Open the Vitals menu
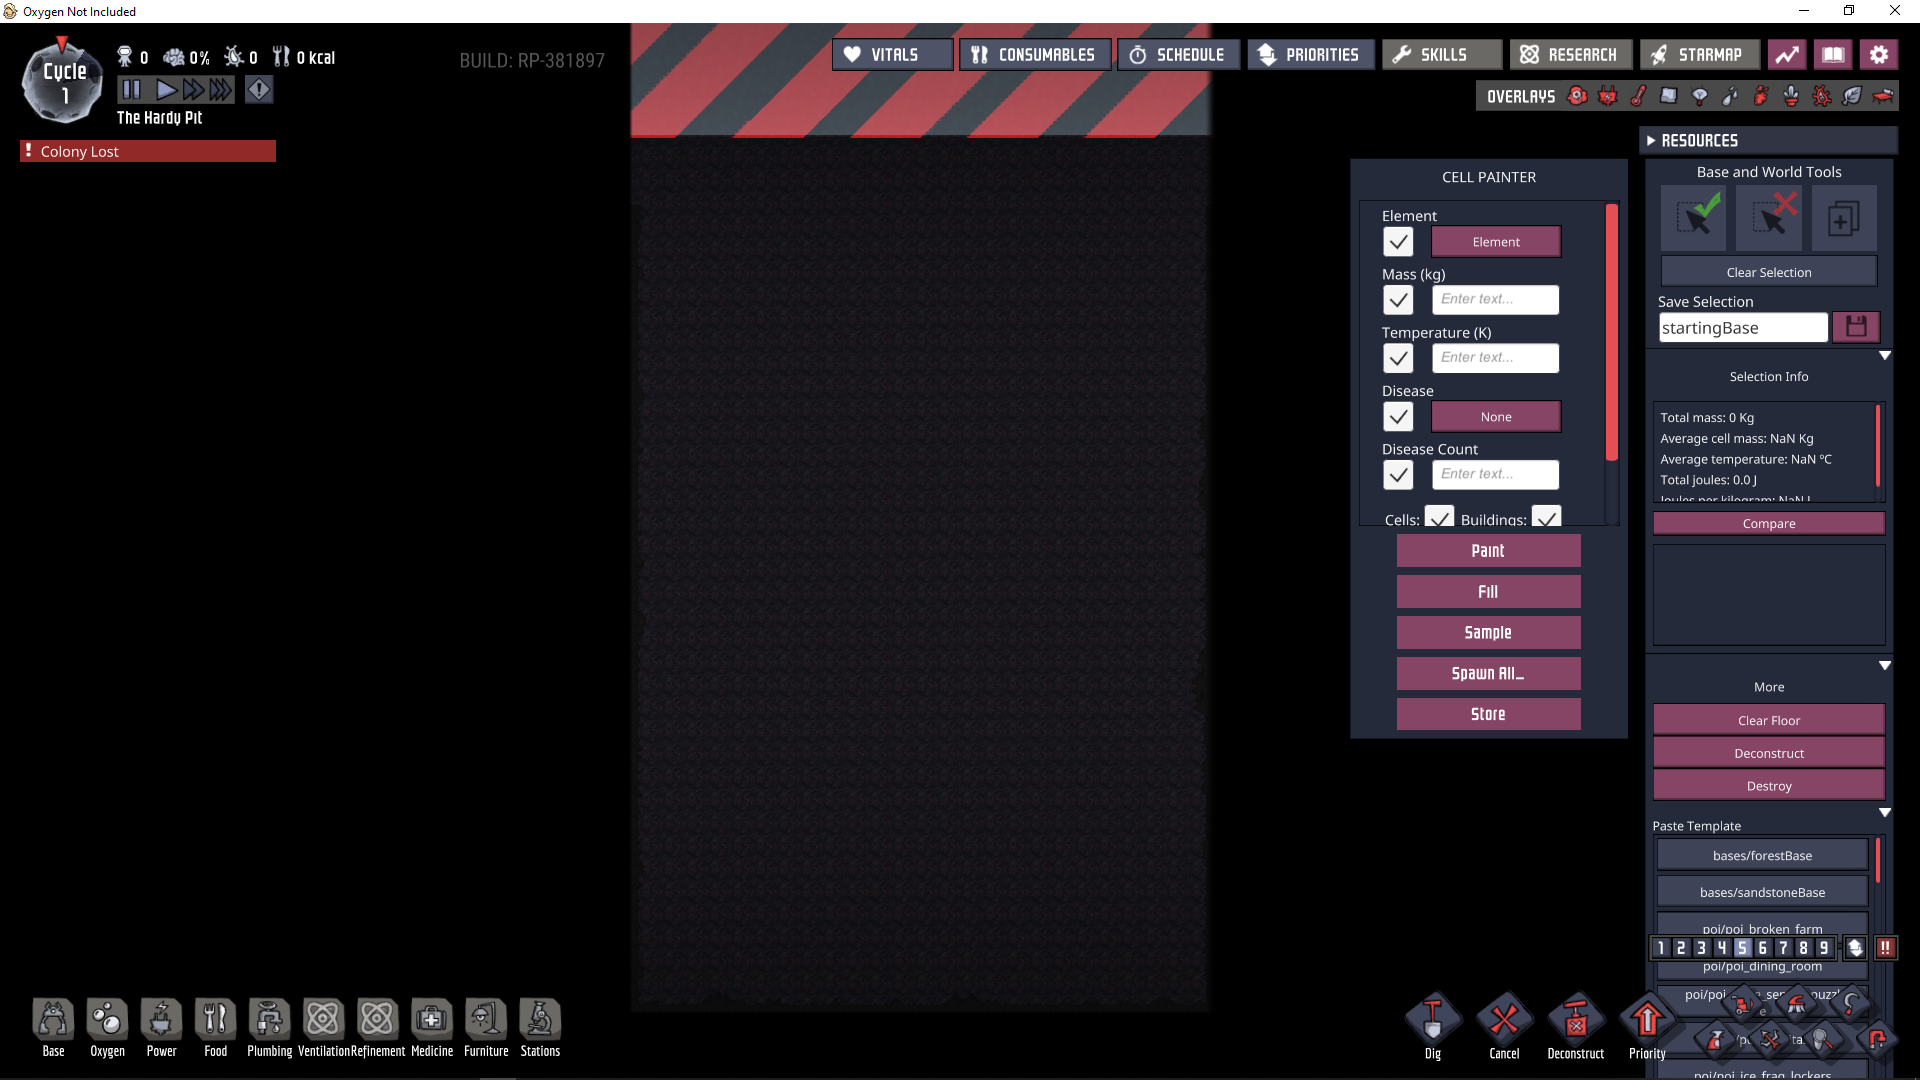Image resolution: width=1920 pixels, height=1080 pixels. click(892, 55)
